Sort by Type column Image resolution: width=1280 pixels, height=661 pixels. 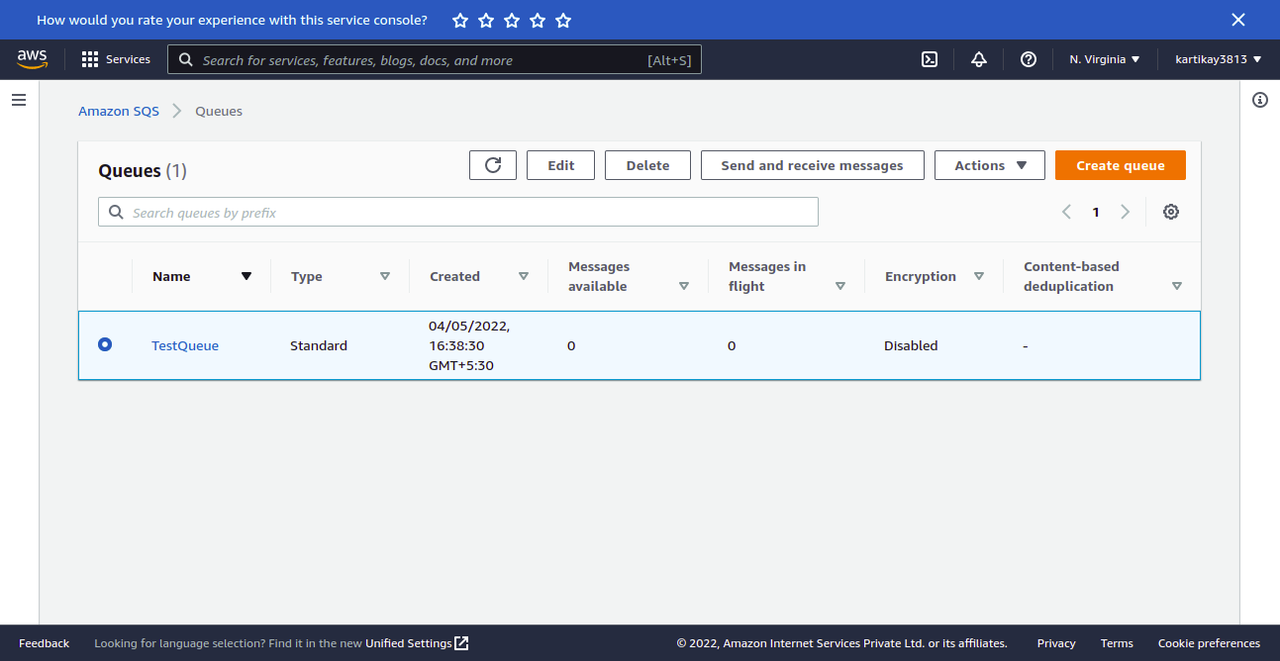coord(385,277)
